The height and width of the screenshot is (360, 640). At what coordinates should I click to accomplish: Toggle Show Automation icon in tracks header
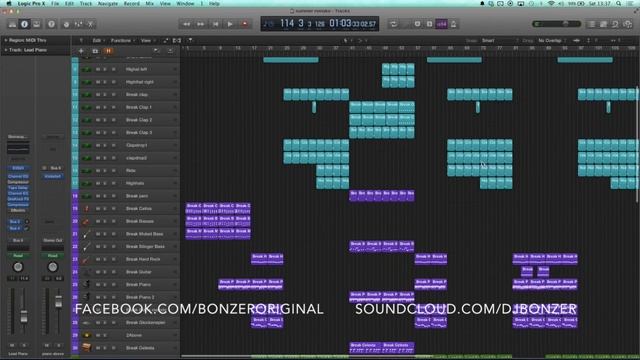tap(166, 40)
